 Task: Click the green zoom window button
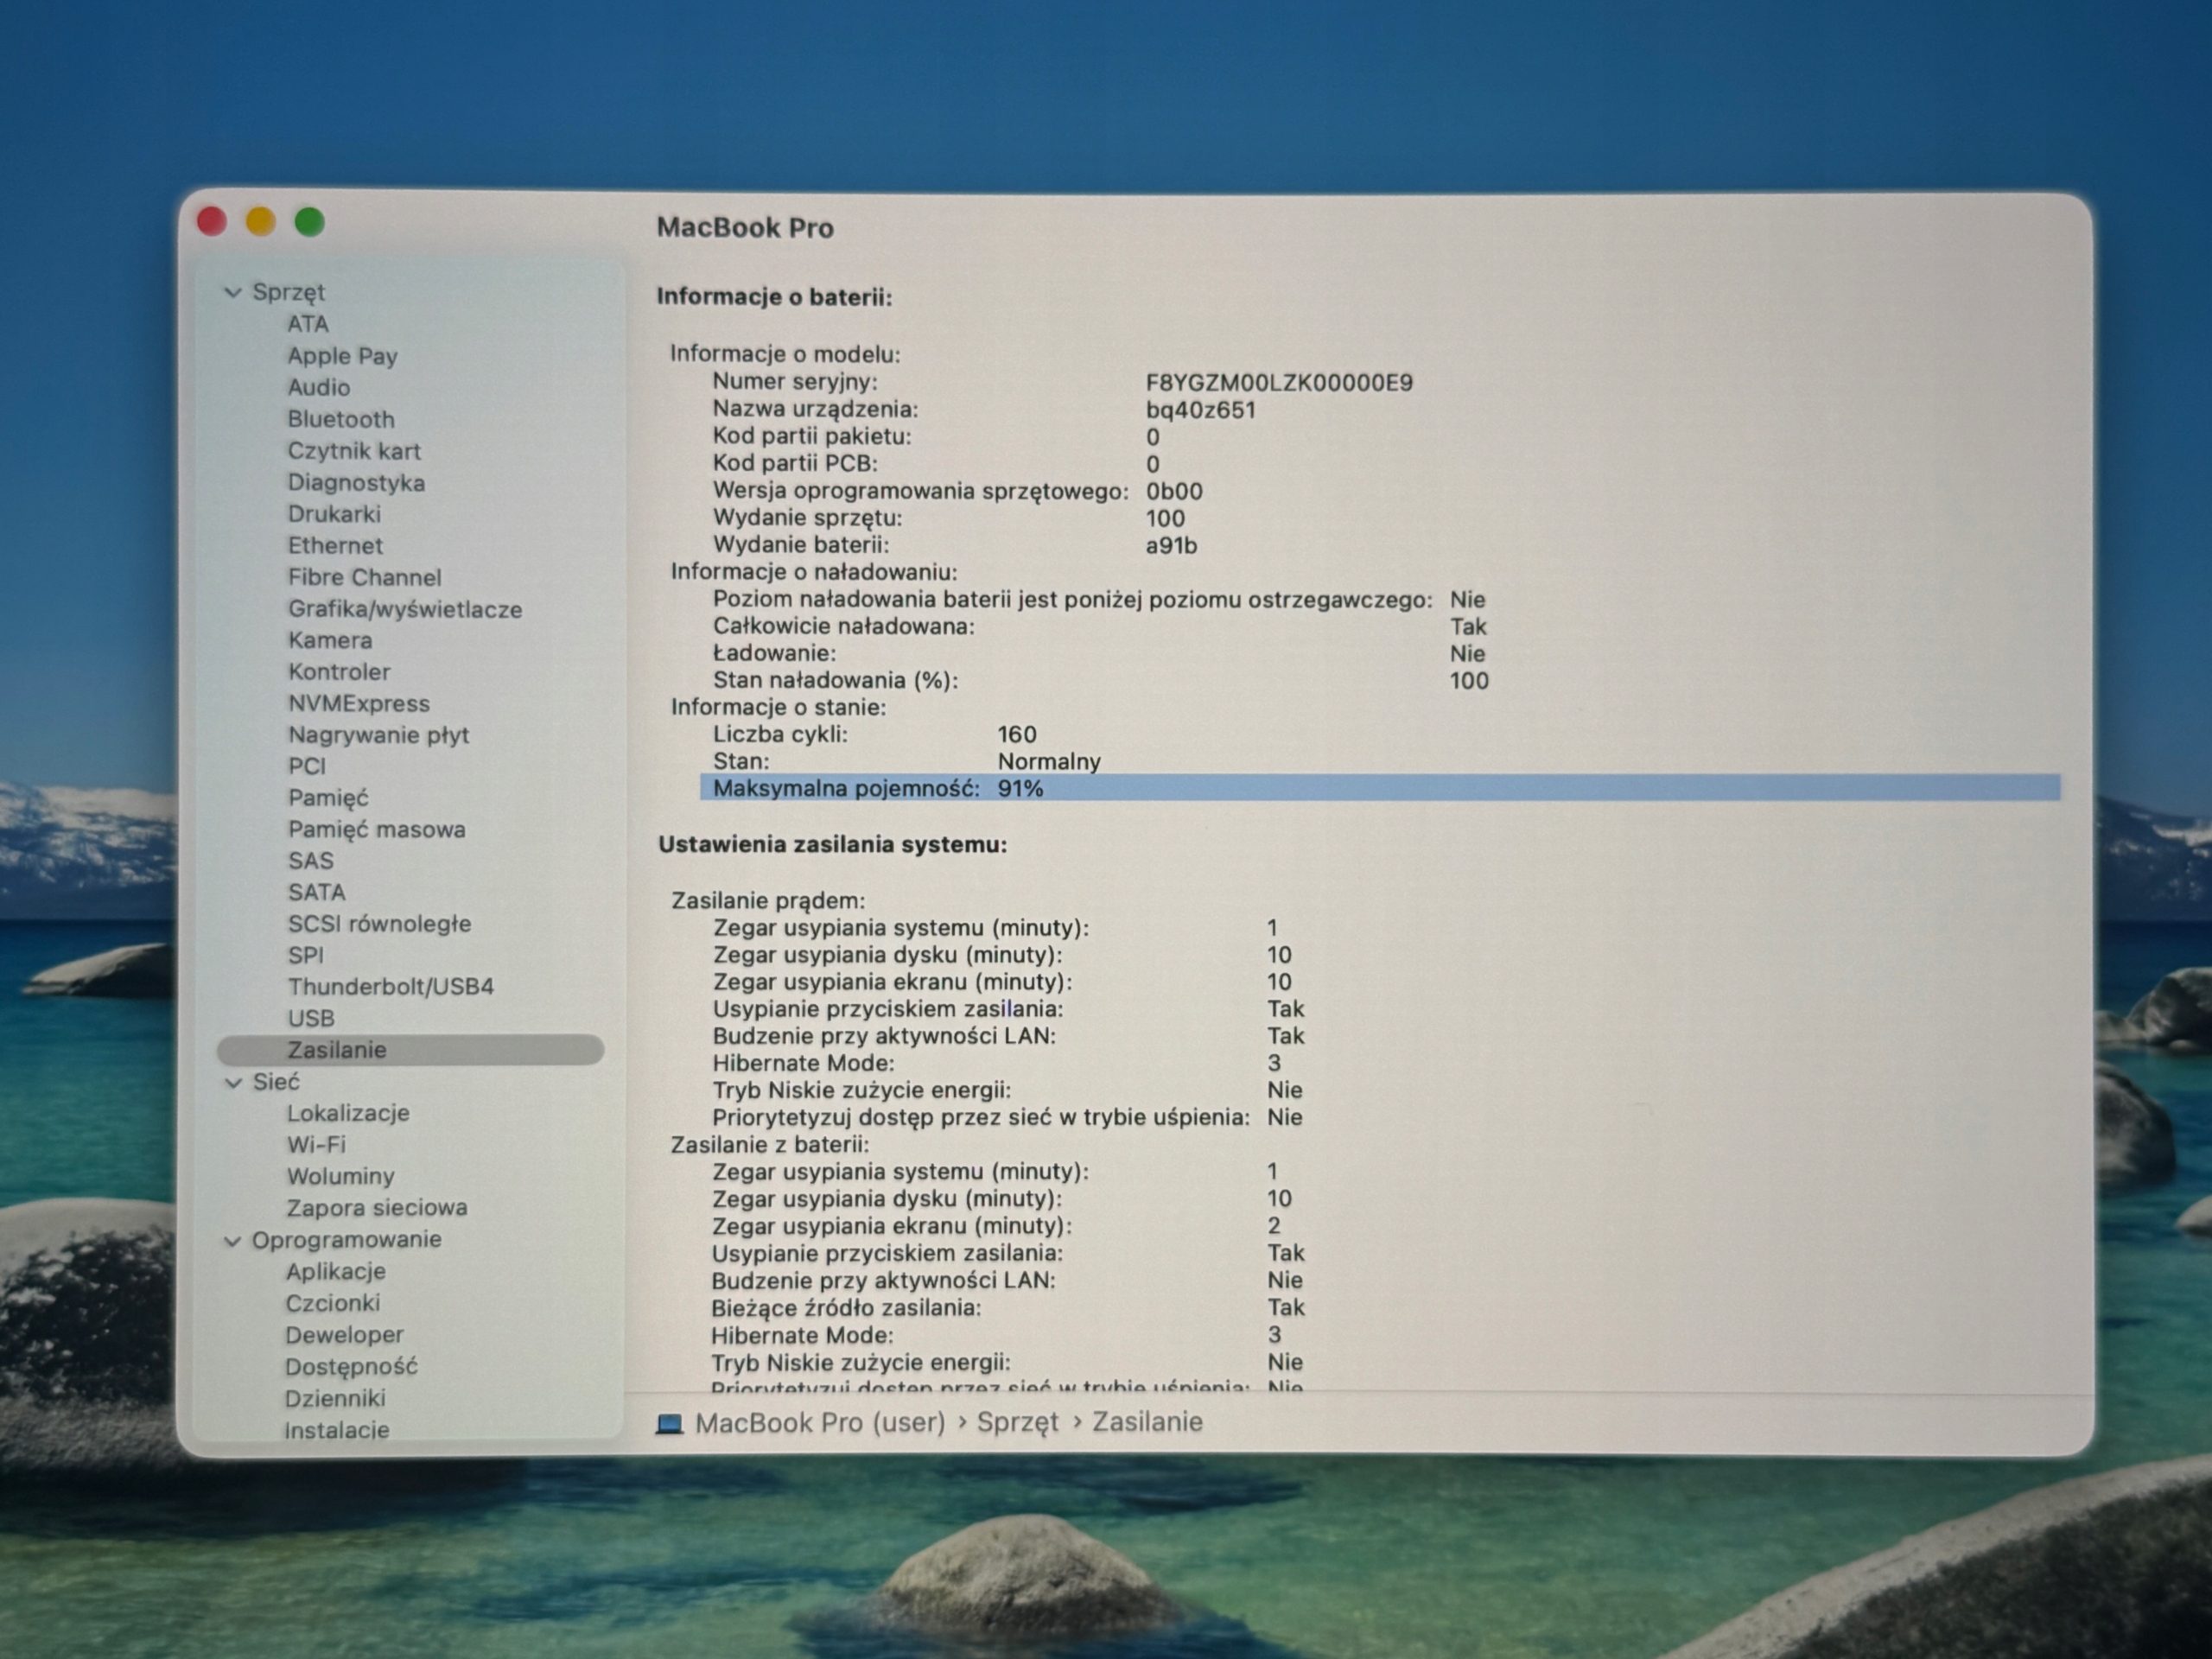coord(310,222)
